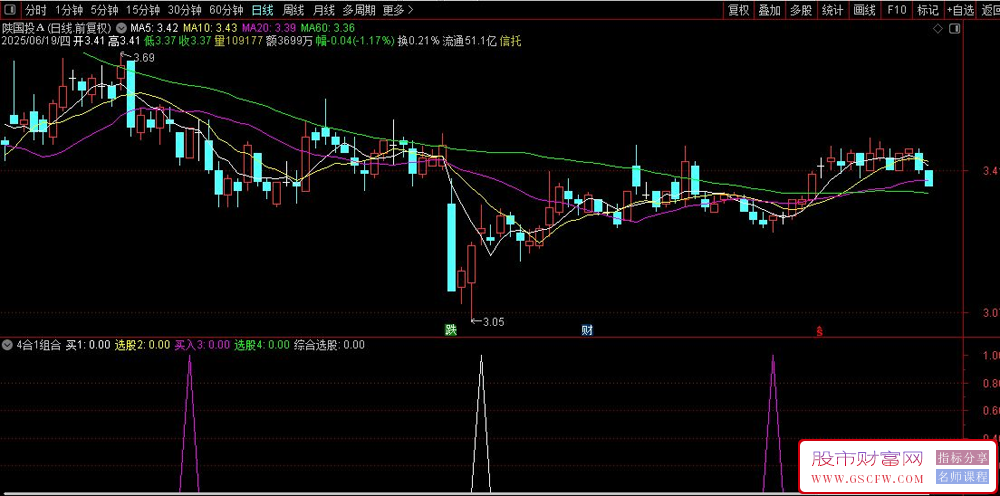The height and width of the screenshot is (496, 1000).
Task: Click the 综合选股: 0.00 label
Action: pyautogui.click(x=330, y=345)
